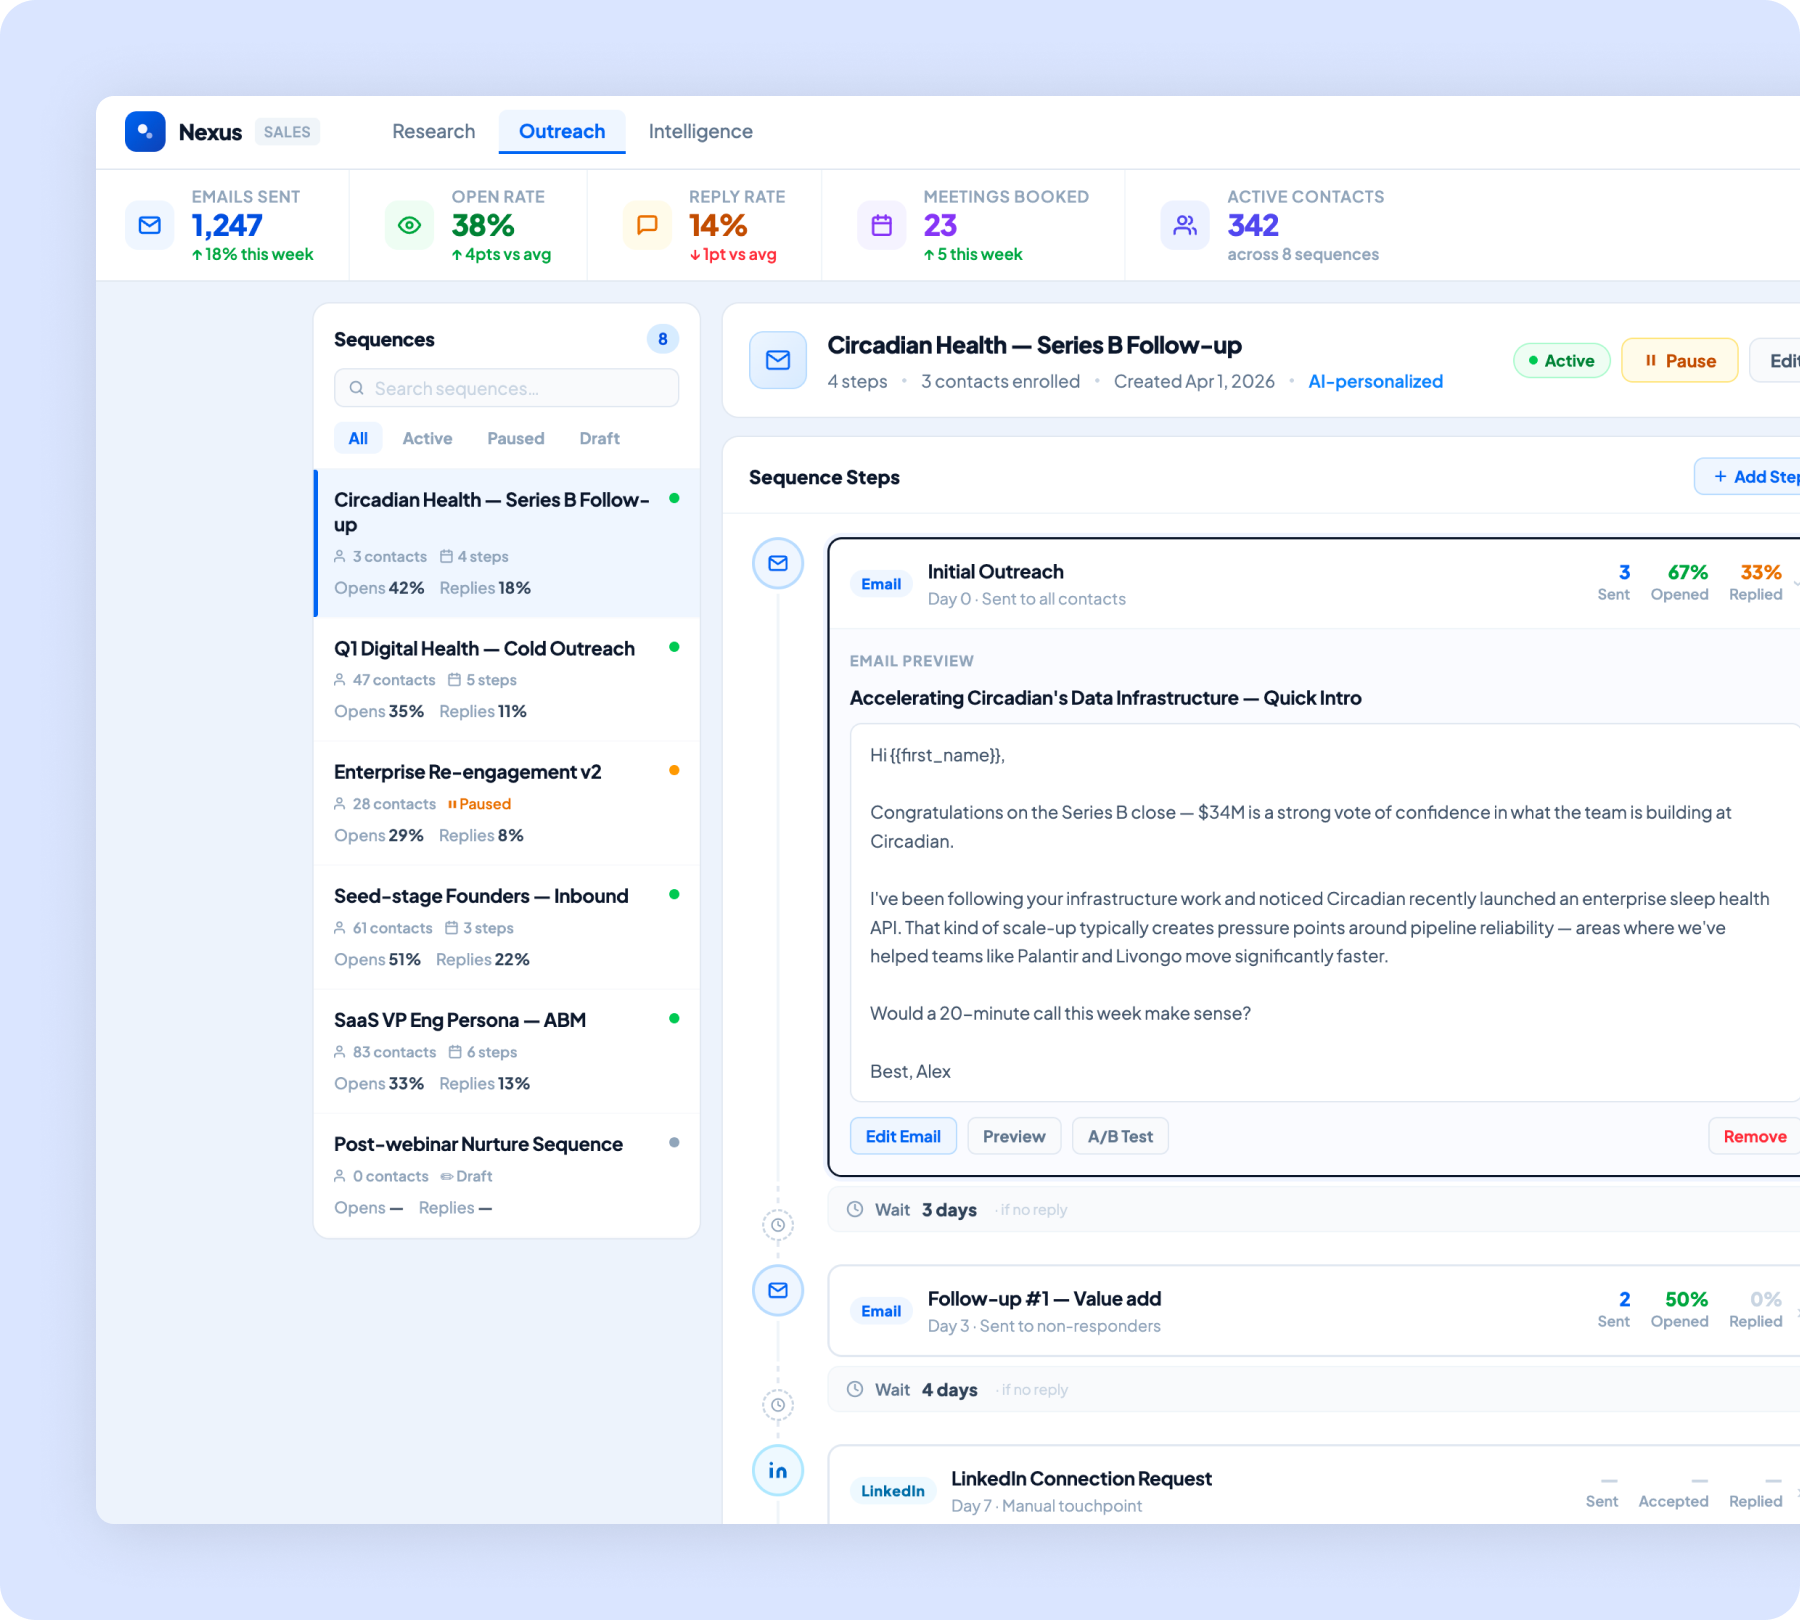Screen dimensions: 1800x1620
Task: Click the Edit Email button
Action: pyautogui.click(x=902, y=1136)
